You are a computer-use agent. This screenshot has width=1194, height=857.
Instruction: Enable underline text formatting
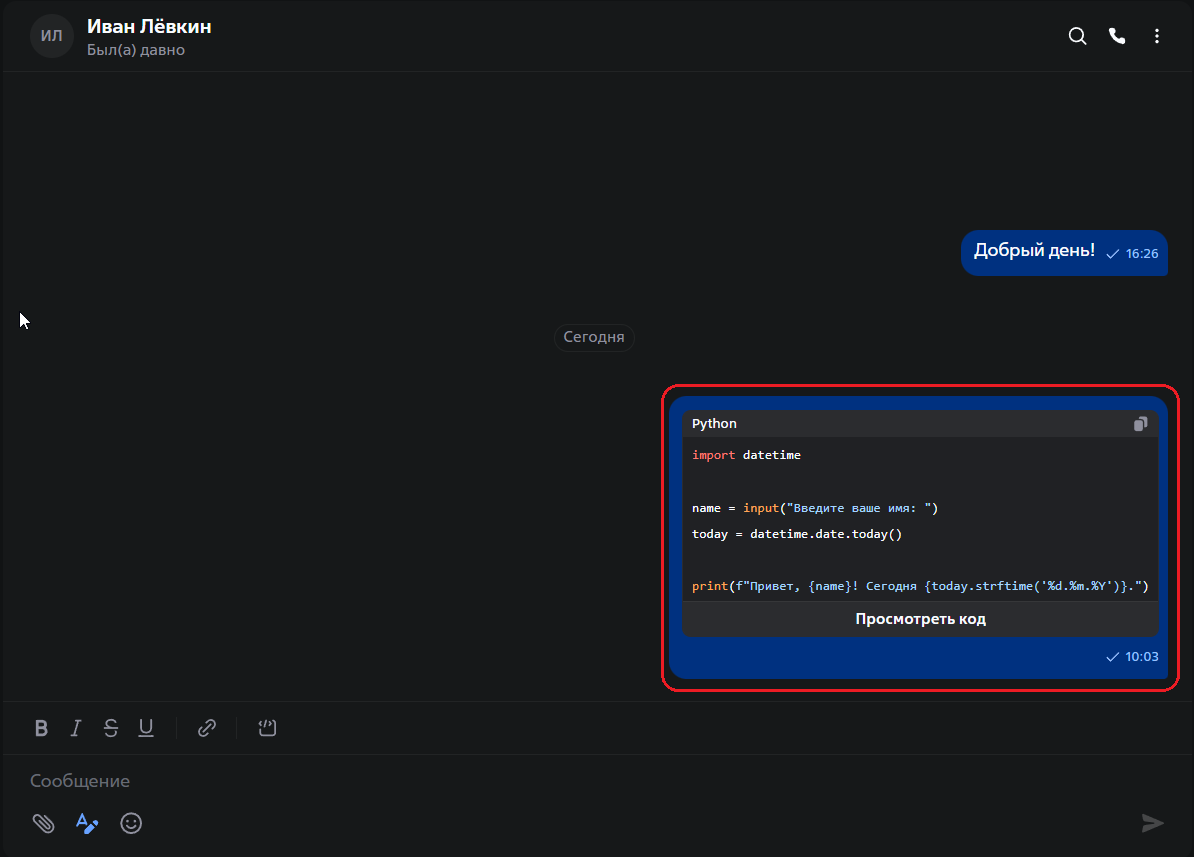tap(146, 728)
